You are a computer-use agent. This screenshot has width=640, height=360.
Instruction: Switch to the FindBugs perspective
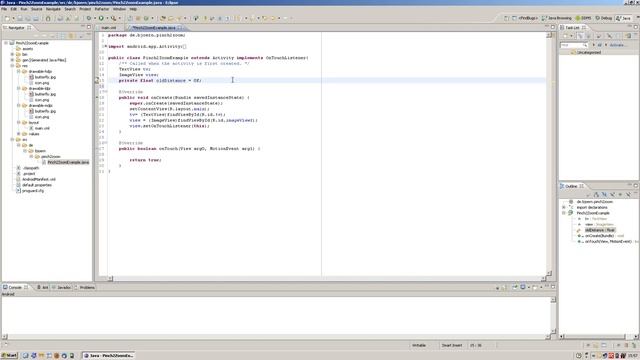click(526, 18)
